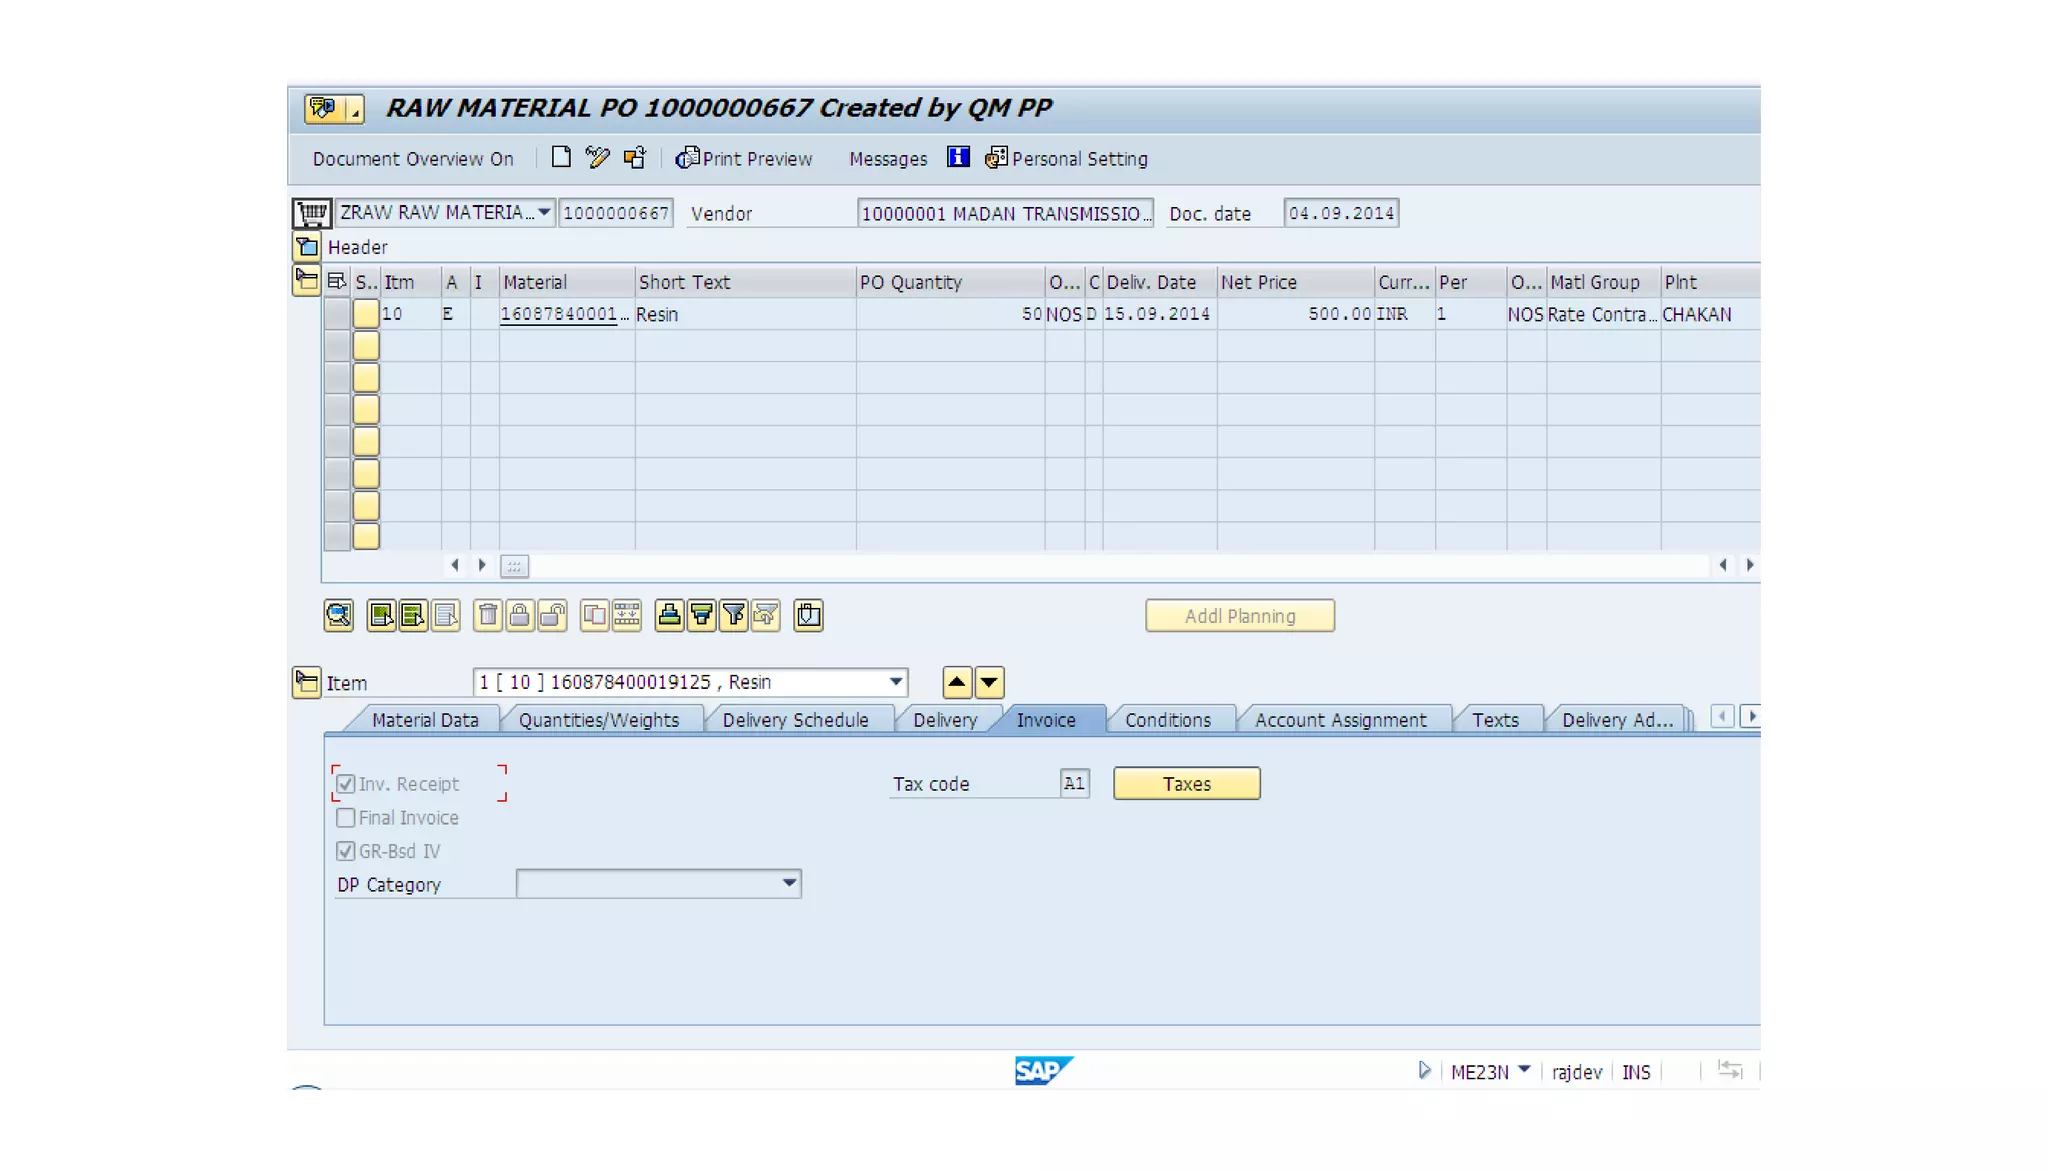Switch to the Account Assignment tab
The height and width of the screenshot is (1170, 2048).
pyautogui.click(x=1341, y=720)
